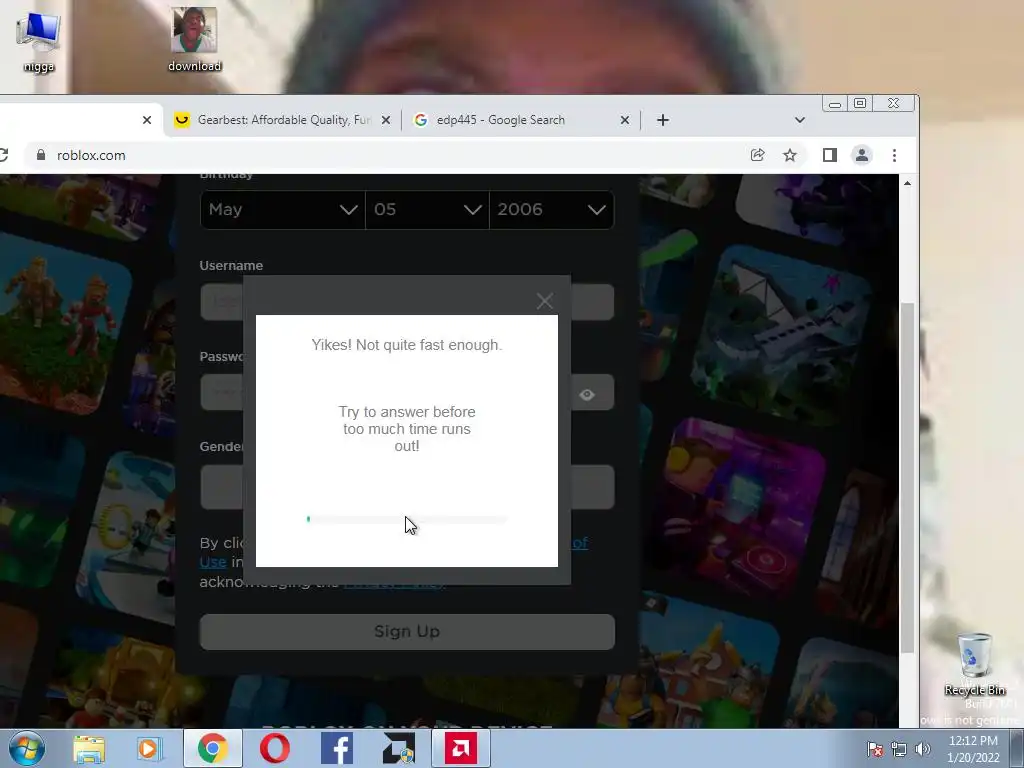Click the page vertical scrollbar thumb
Screen dimensions: 1024x768
(907, 477)
